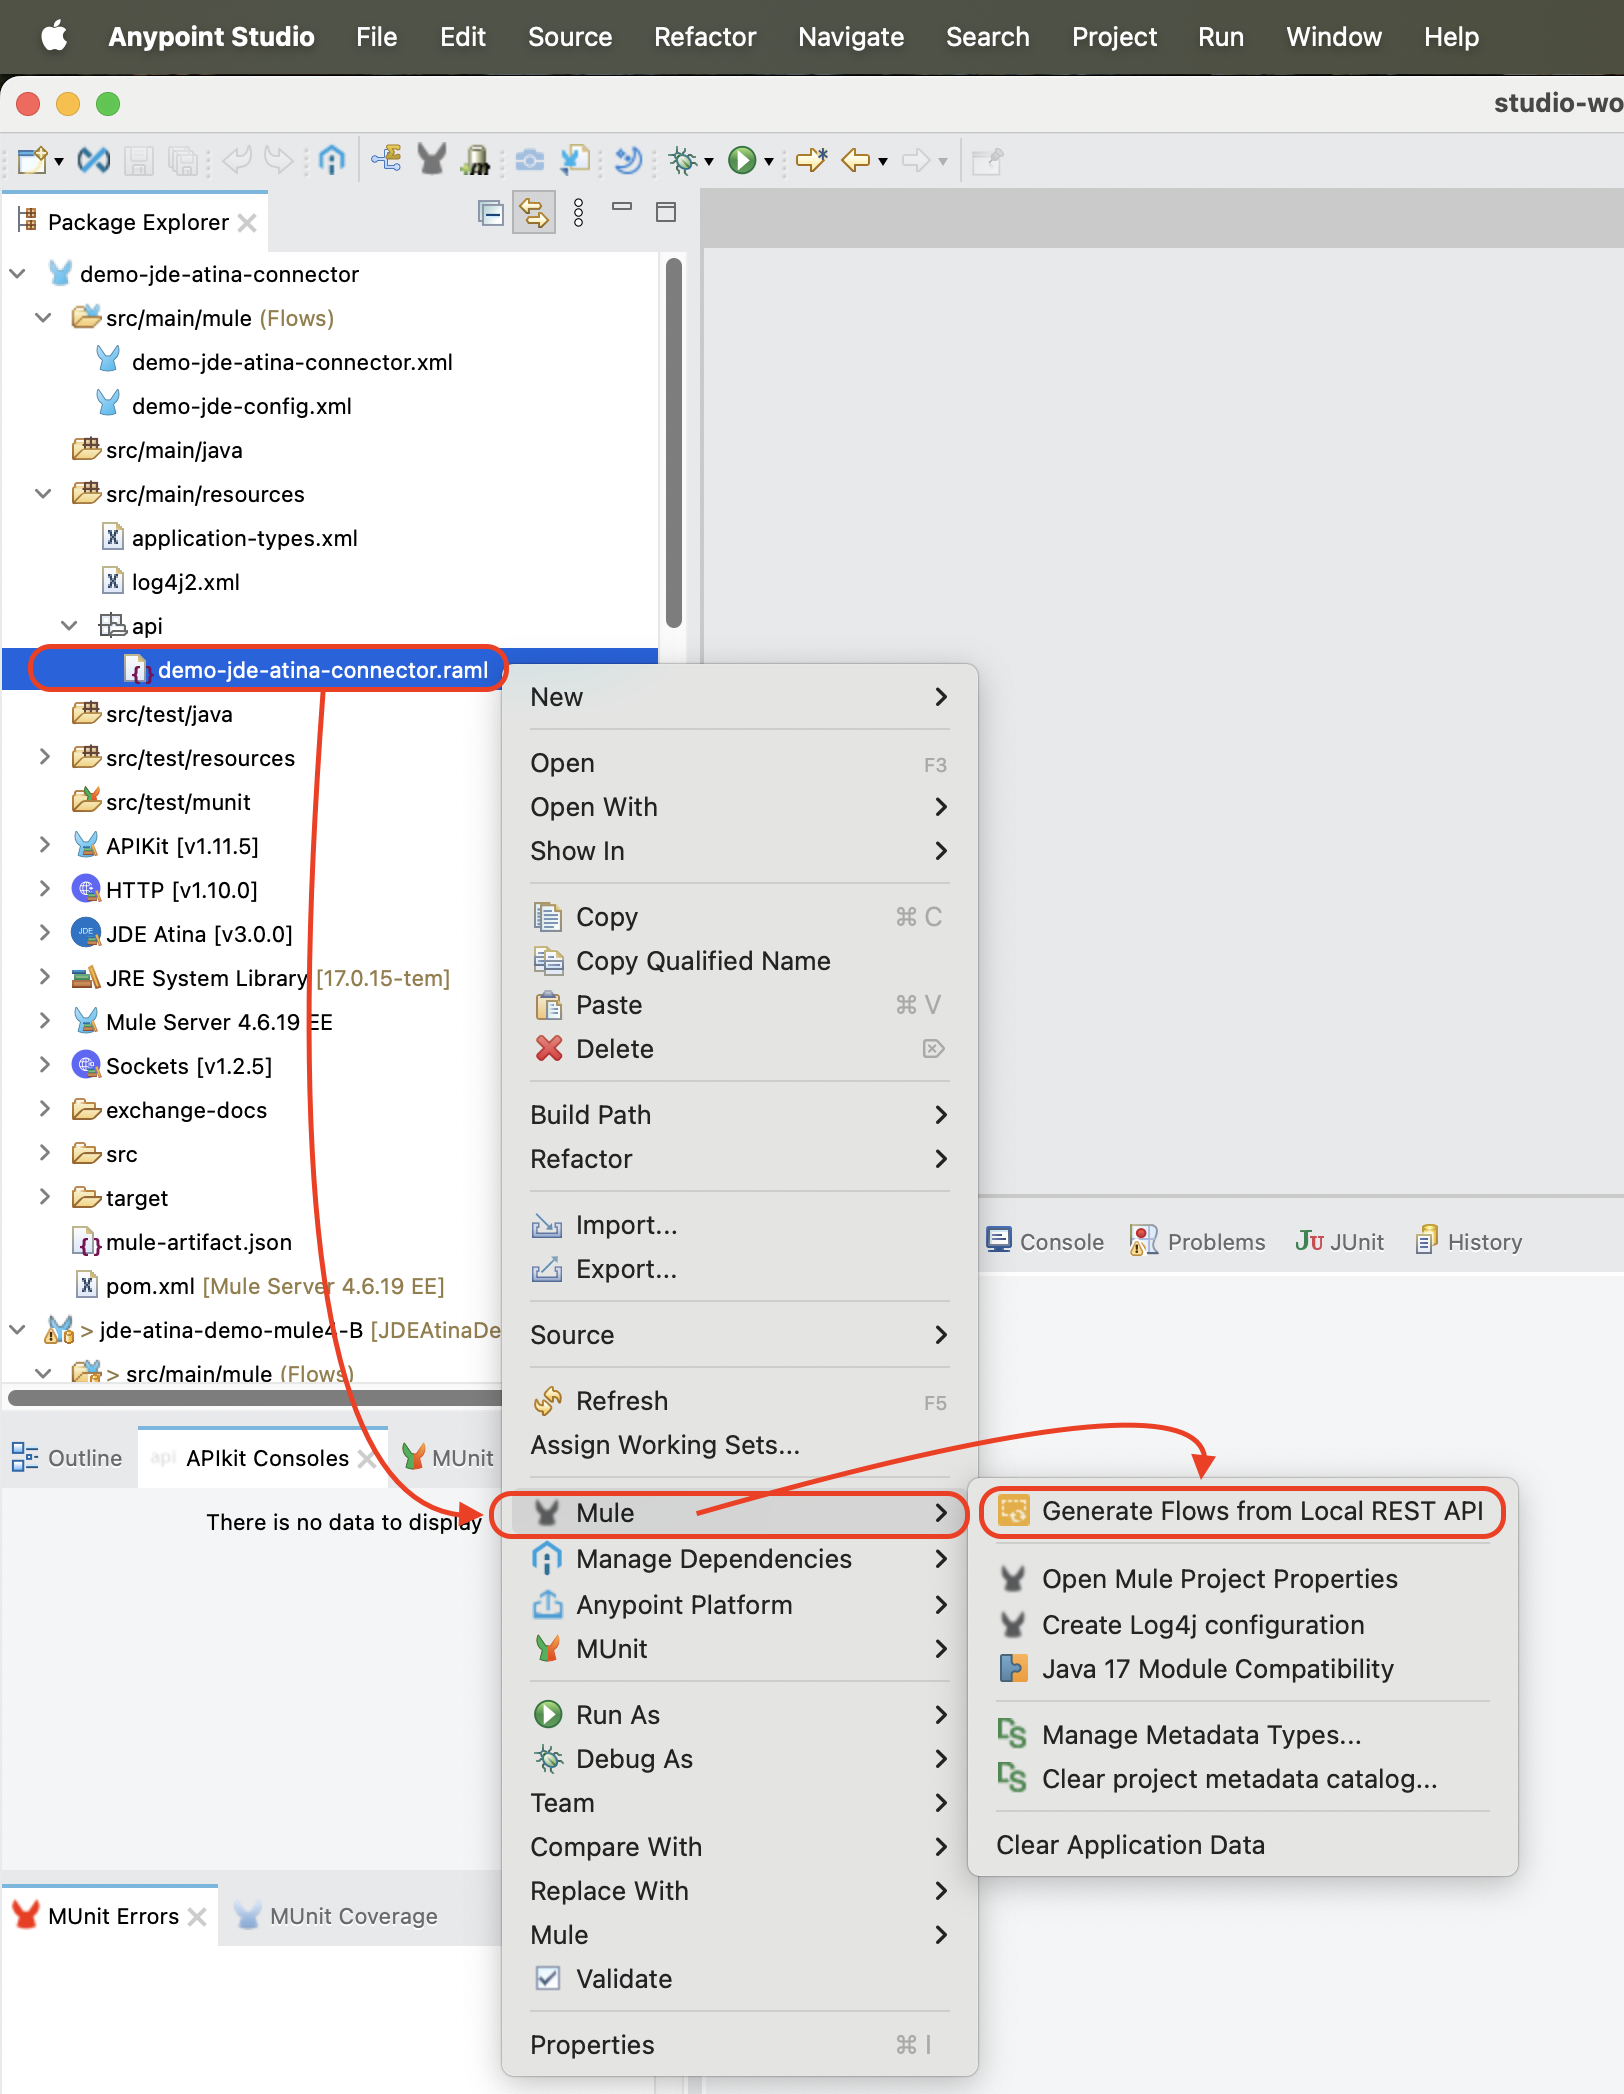Open Package Explorer view menu (three dots)
Image resolution: width=1624 pixels, height=2094 pixels.
pyautogui.click(x=578, y=212)
